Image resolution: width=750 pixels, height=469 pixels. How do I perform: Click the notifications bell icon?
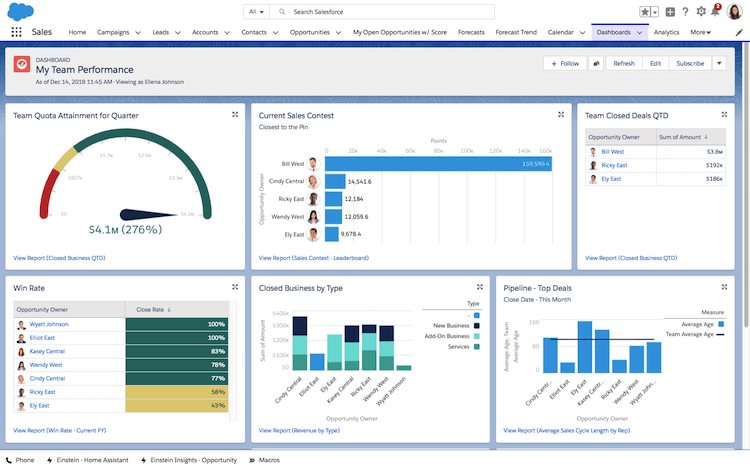[716, 12]
